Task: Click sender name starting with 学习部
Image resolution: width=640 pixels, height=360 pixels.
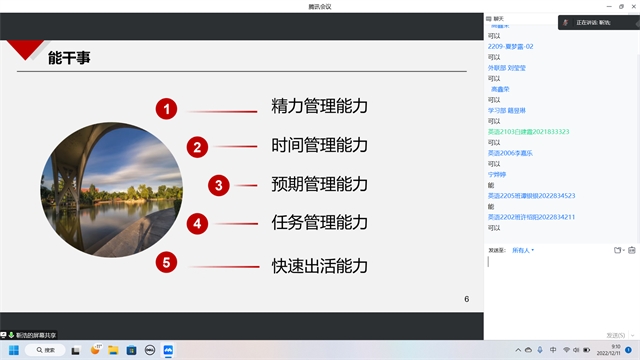Action: (507, 110)
